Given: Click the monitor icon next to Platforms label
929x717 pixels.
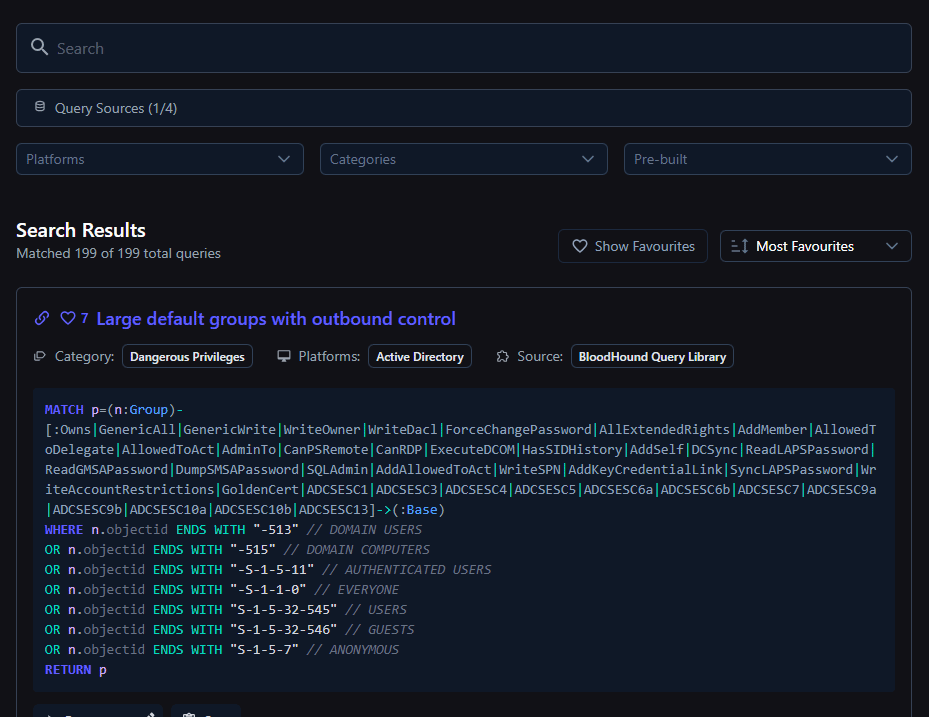Looking at the screenshot, I should tap(285, 356).
